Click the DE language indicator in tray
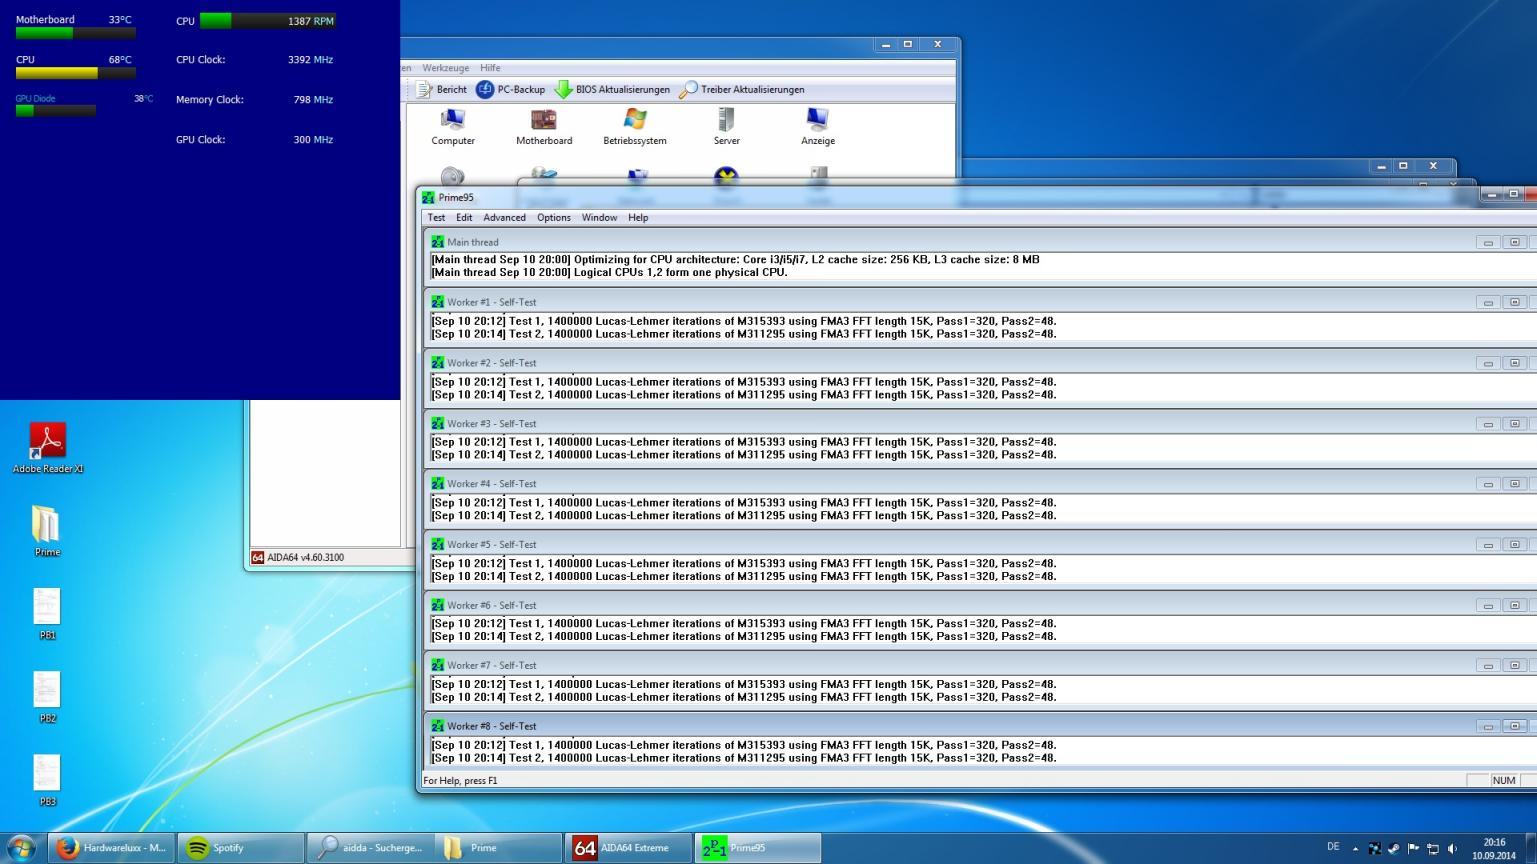Viewport: 1537px width, 864px height. 1333,847
